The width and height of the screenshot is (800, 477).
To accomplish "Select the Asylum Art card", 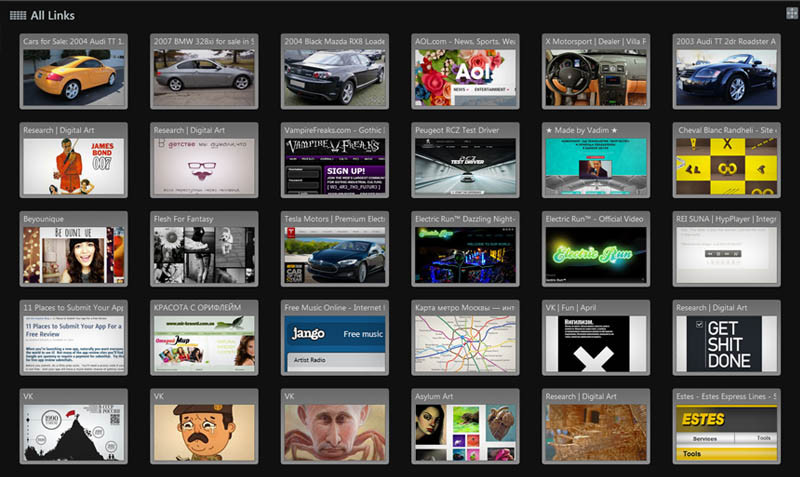I will [465, 426].
